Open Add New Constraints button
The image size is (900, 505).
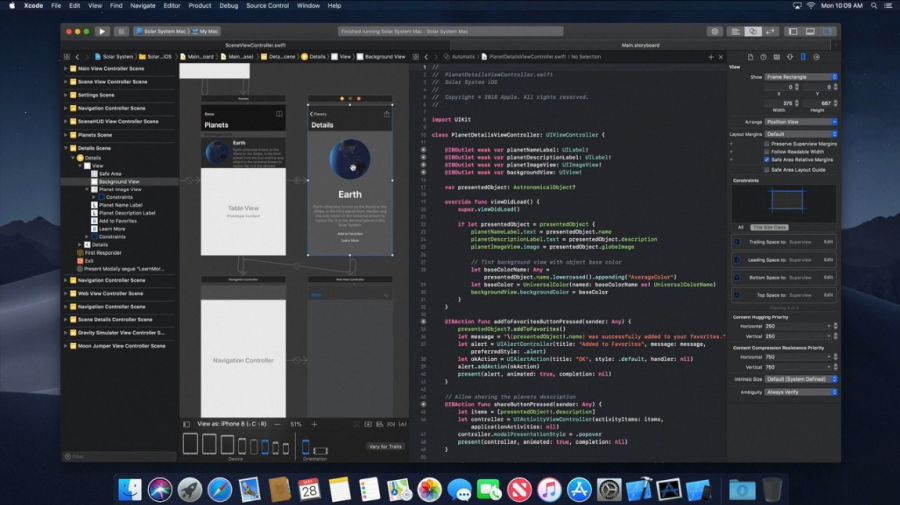click(391, 424)
